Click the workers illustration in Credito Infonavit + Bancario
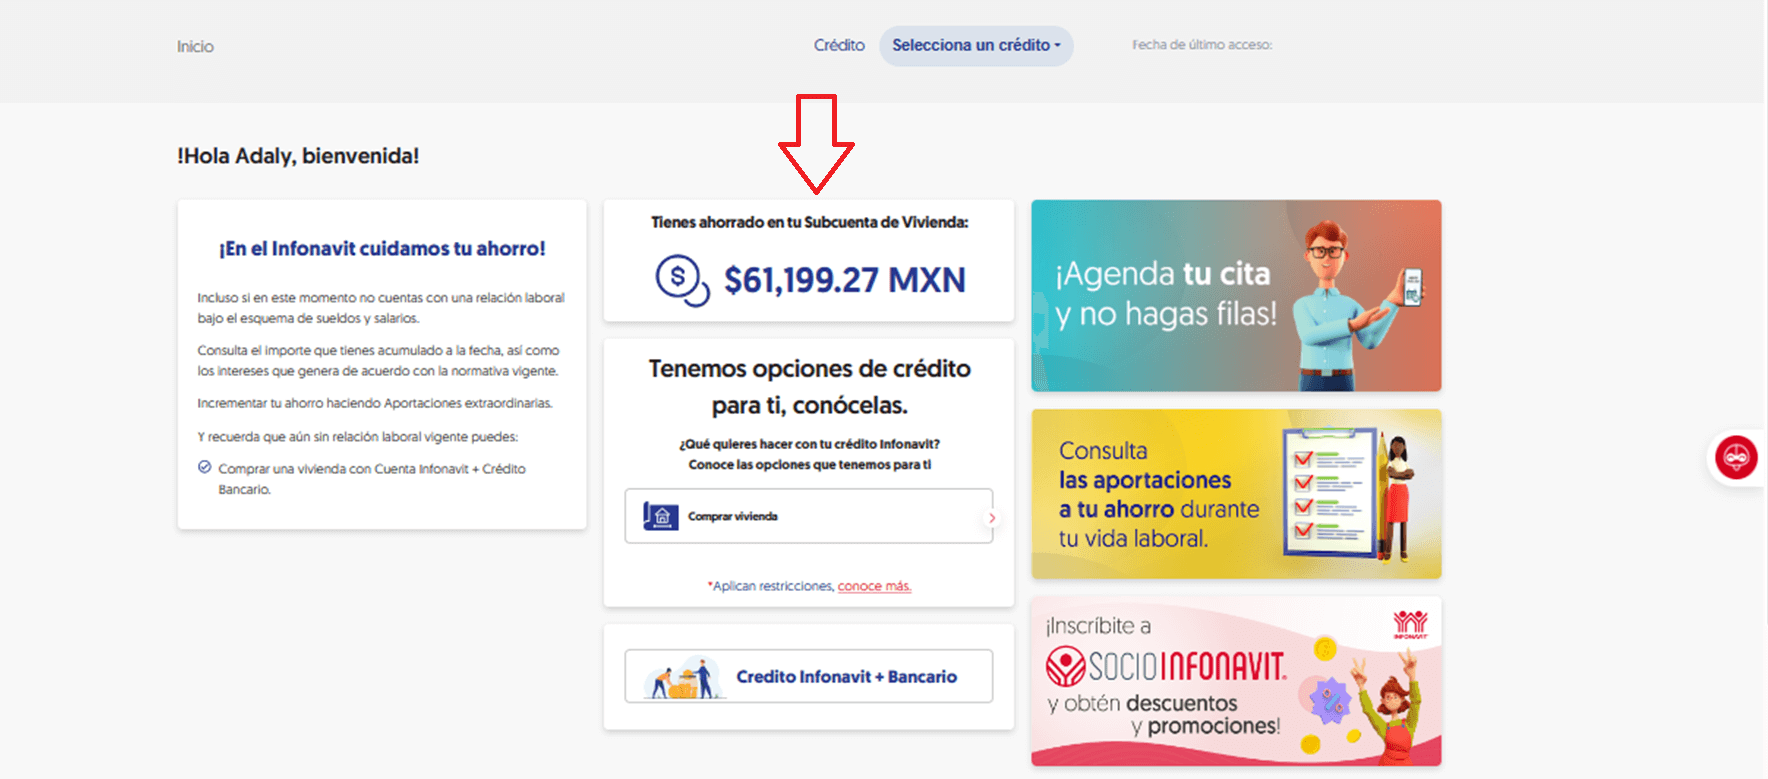 (x=685, y=677)
